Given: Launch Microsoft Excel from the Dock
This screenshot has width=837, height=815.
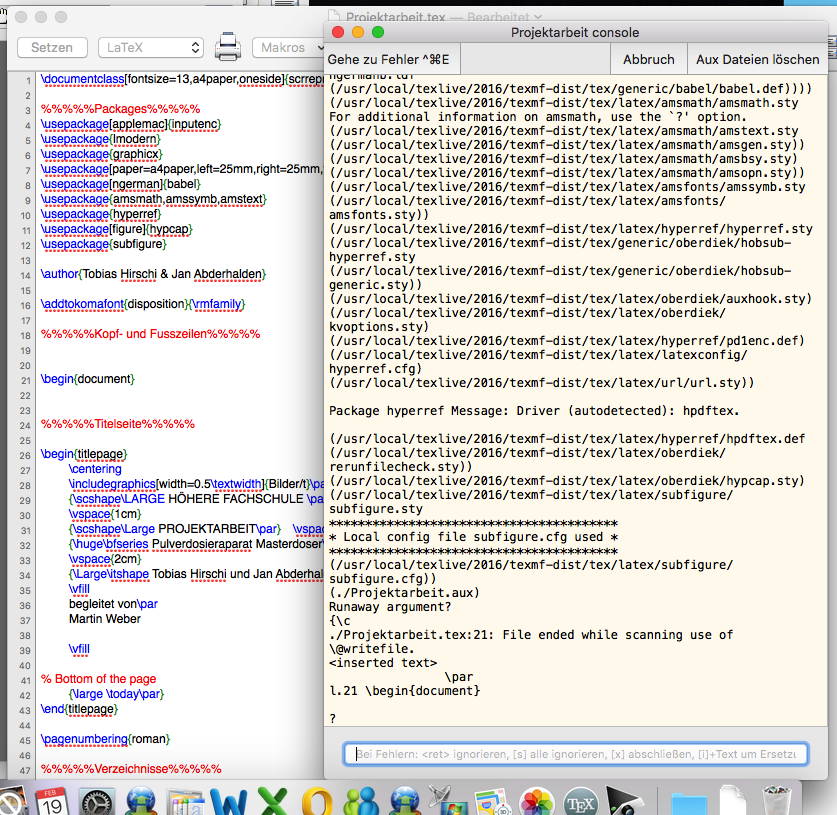Looking at the screenshot, I should point(273,801).
